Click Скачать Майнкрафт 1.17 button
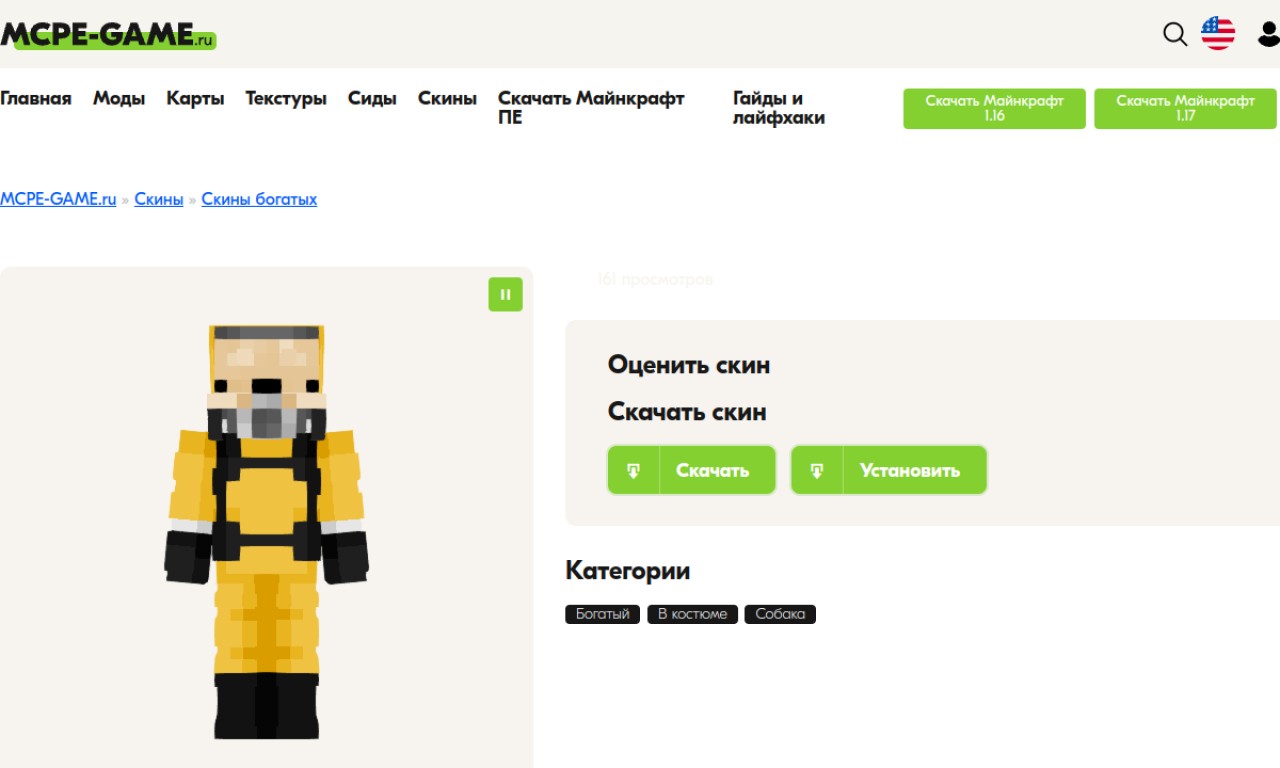The height and width of the screenshot is (768, 1280). (x=1185, y=108)
